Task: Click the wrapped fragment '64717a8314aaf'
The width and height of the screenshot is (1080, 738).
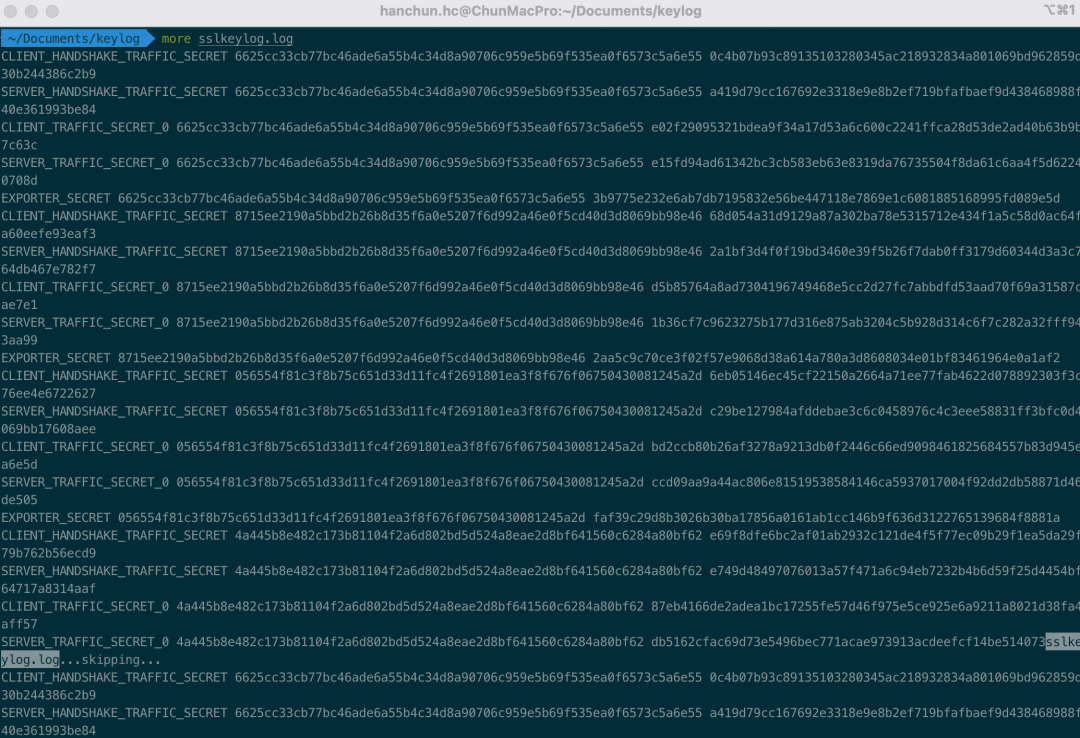Action: (48, 589)
